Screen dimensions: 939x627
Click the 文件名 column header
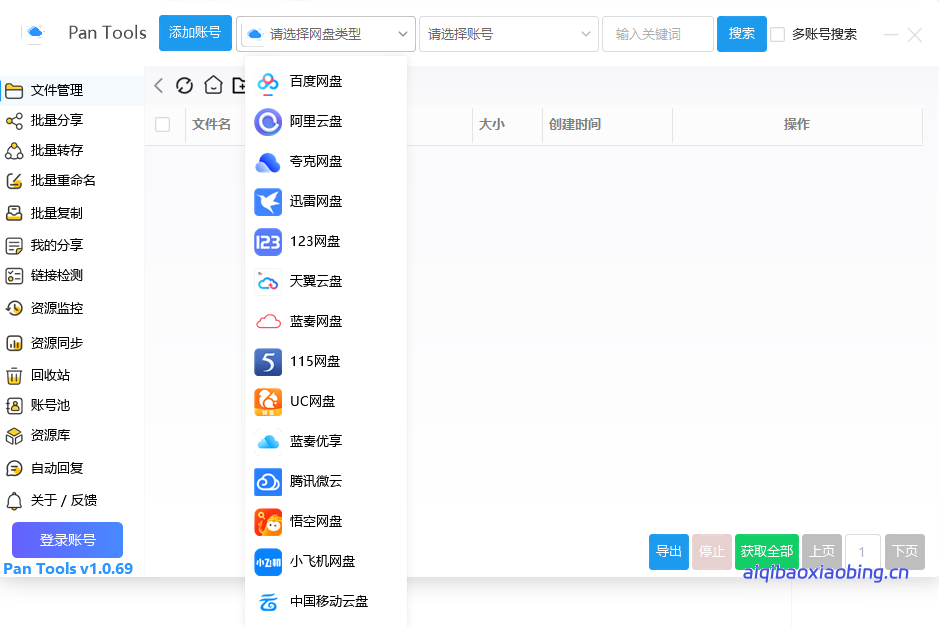pos(211,125)
